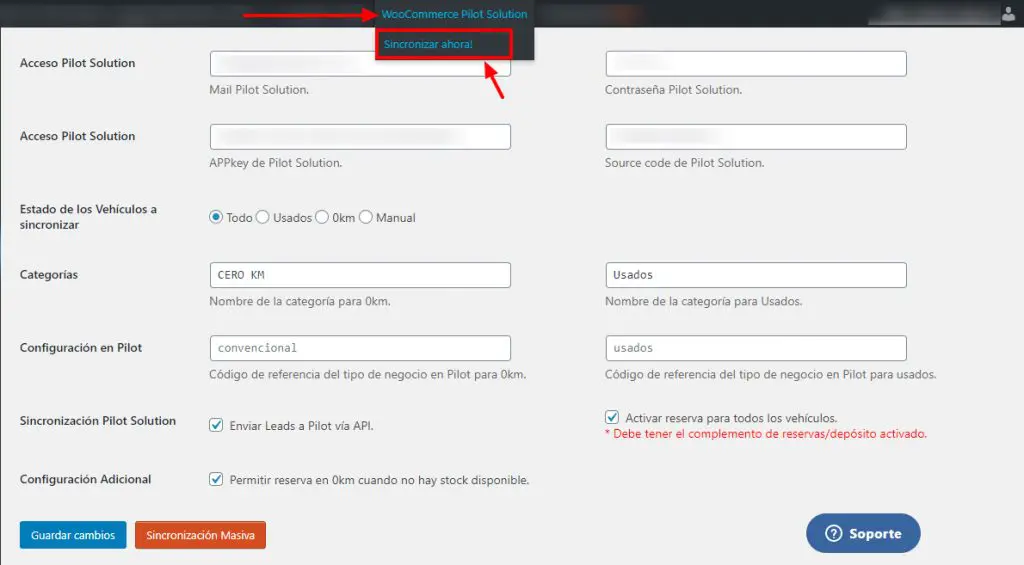
Task: Choose Usados vehicle state radio
Action: pos(263,217)
